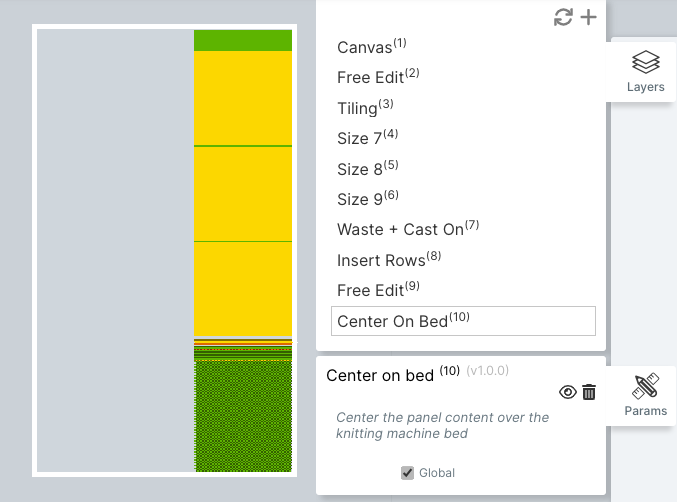Click the yellow region of knitting preview
Viewport: 677px width, 502px height.
point(243,193)
